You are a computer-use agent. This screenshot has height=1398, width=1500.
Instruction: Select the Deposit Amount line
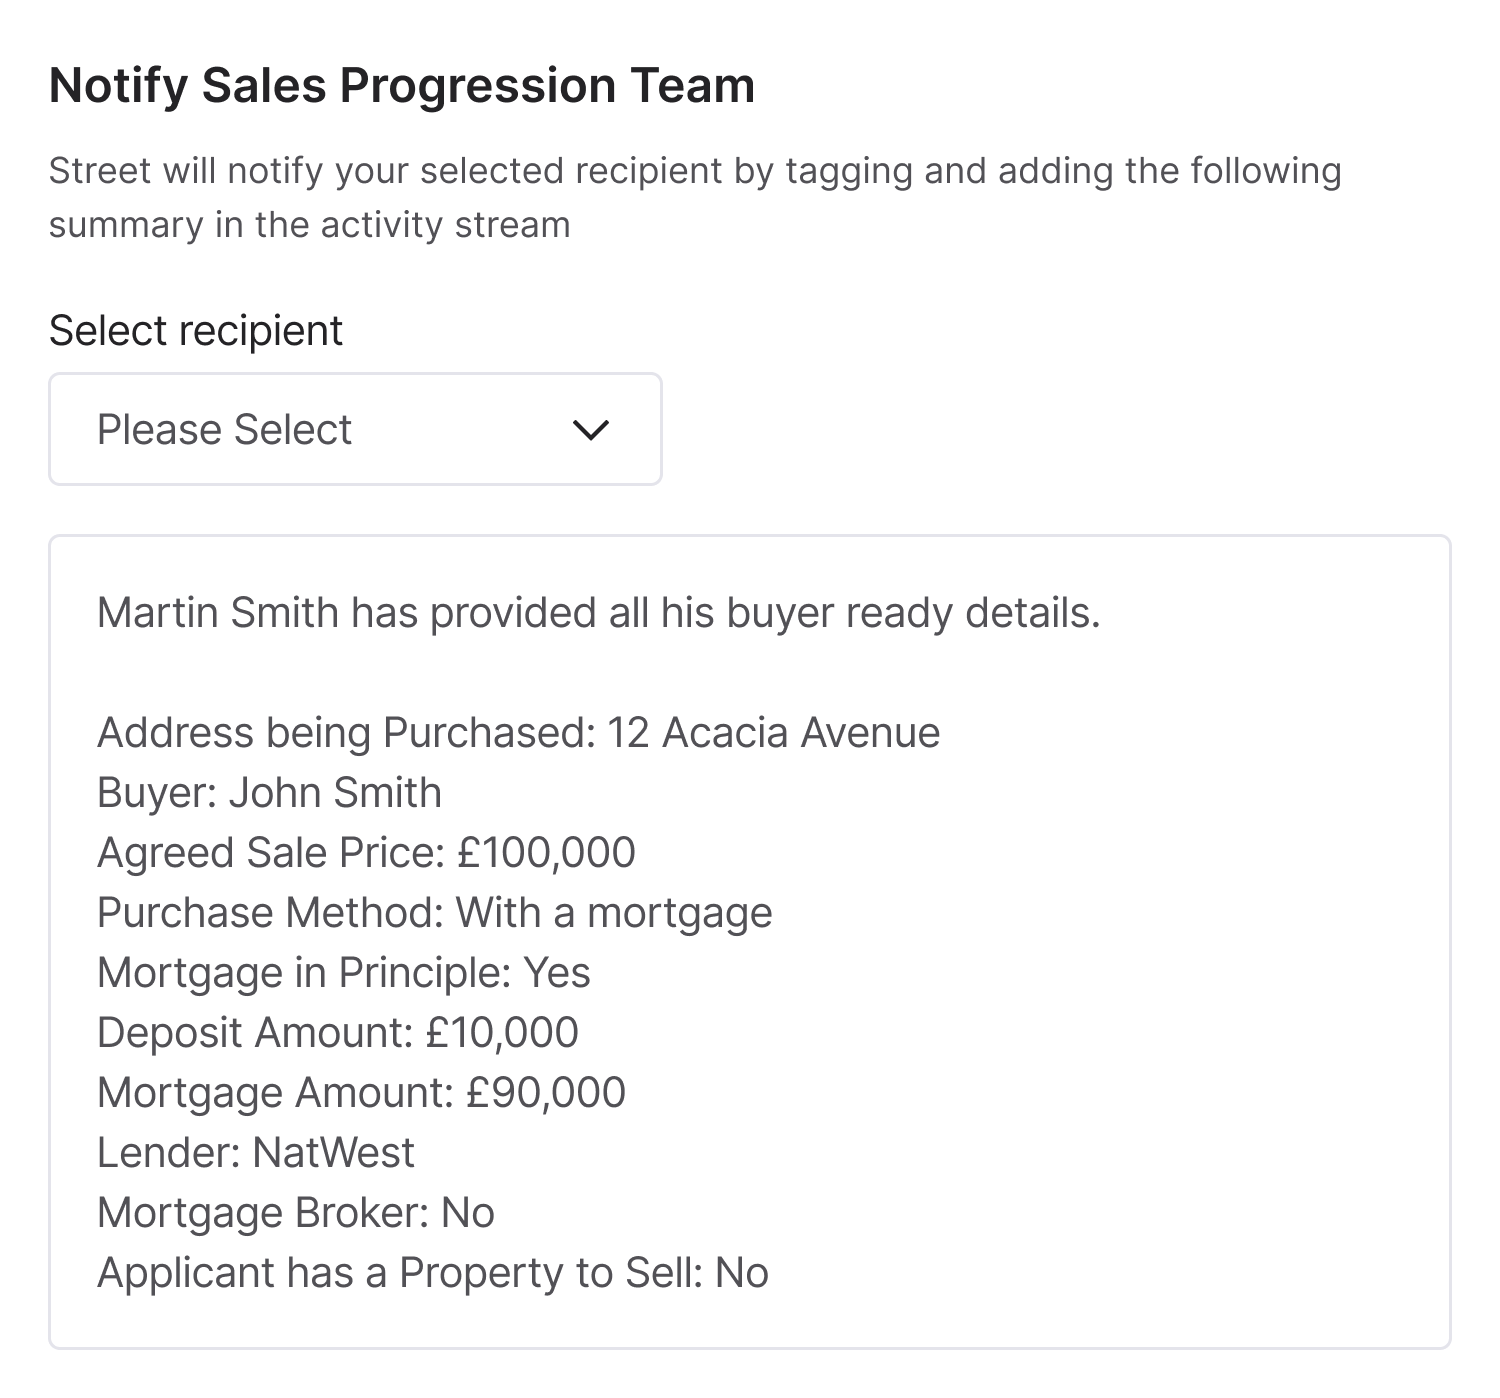(x=336, y=1032)
